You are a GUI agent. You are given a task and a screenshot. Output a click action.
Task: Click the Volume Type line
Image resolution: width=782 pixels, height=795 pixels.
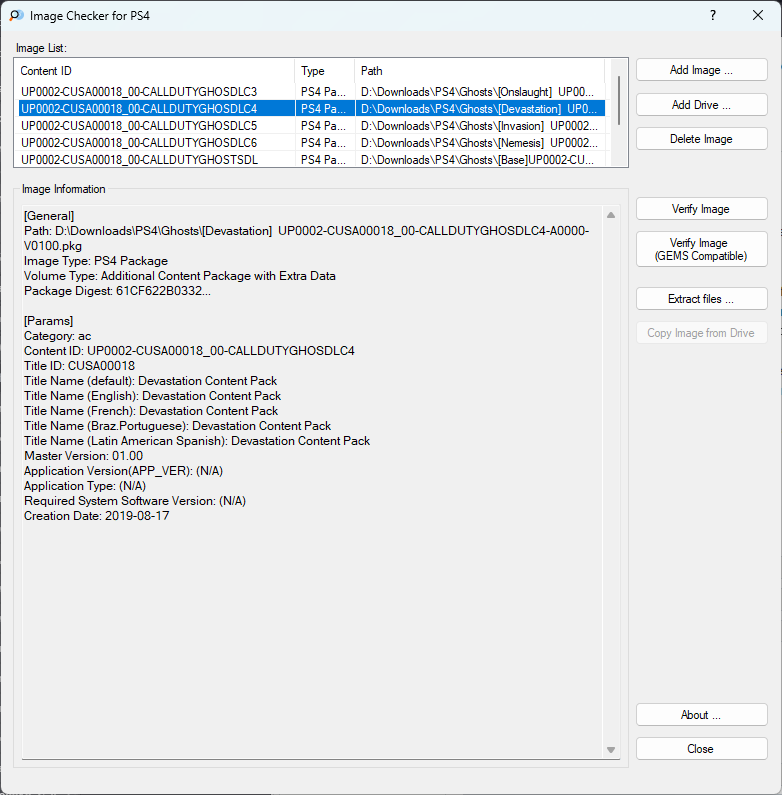point(180,276)
